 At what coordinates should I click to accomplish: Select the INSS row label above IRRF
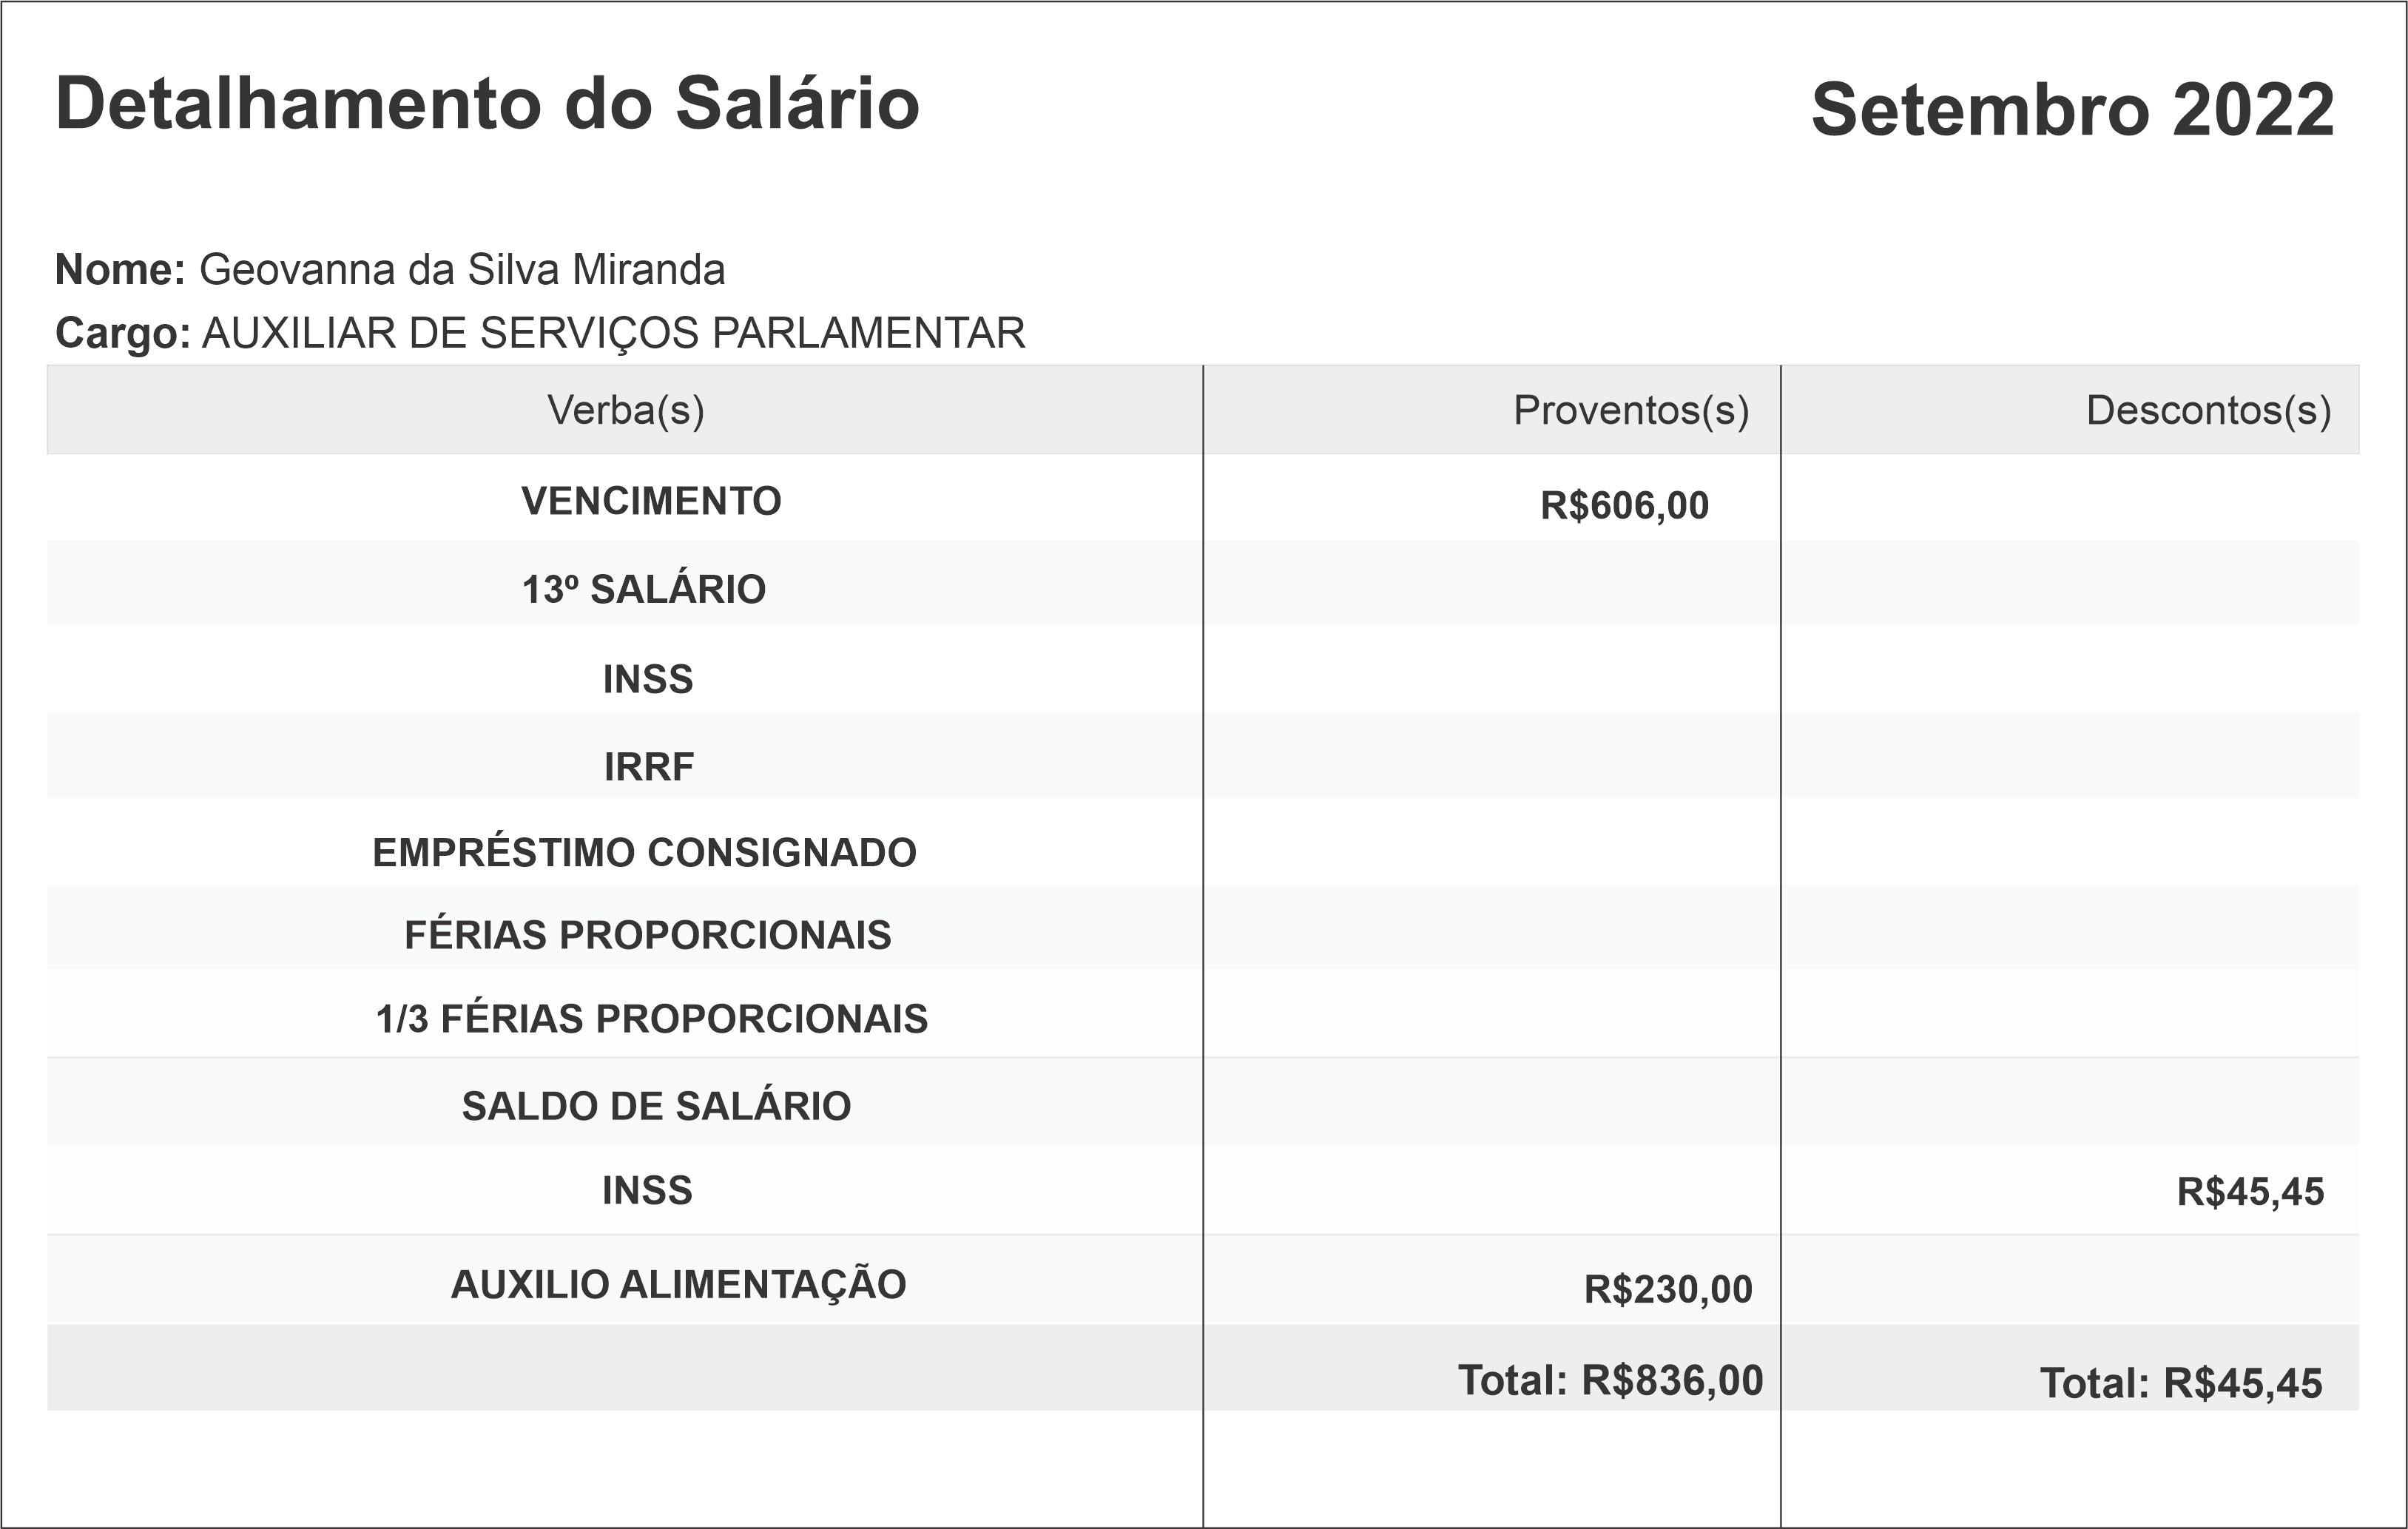tap(647, 680)
